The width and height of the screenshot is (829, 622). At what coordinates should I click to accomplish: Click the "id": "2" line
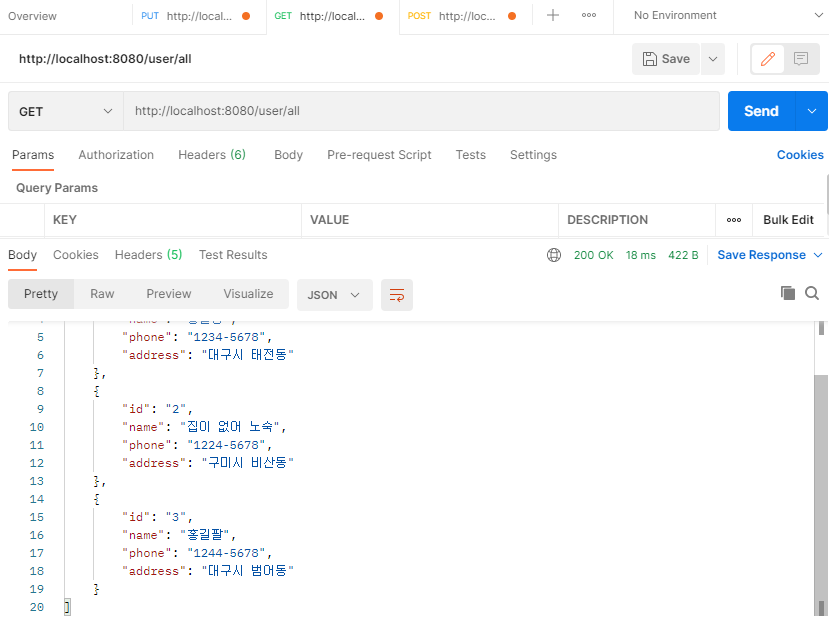[157, 409]
